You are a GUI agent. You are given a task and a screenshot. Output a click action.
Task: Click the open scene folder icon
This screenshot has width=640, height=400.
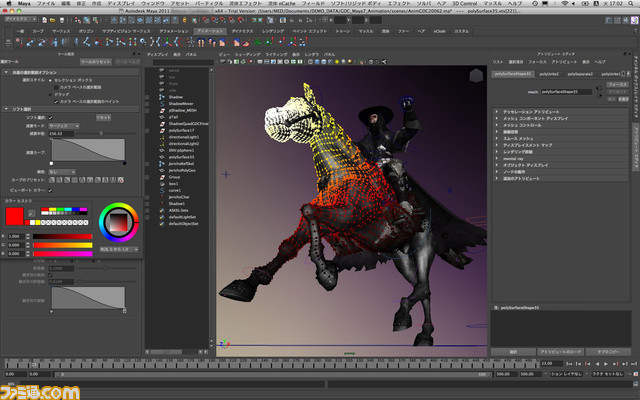[53, 20]
